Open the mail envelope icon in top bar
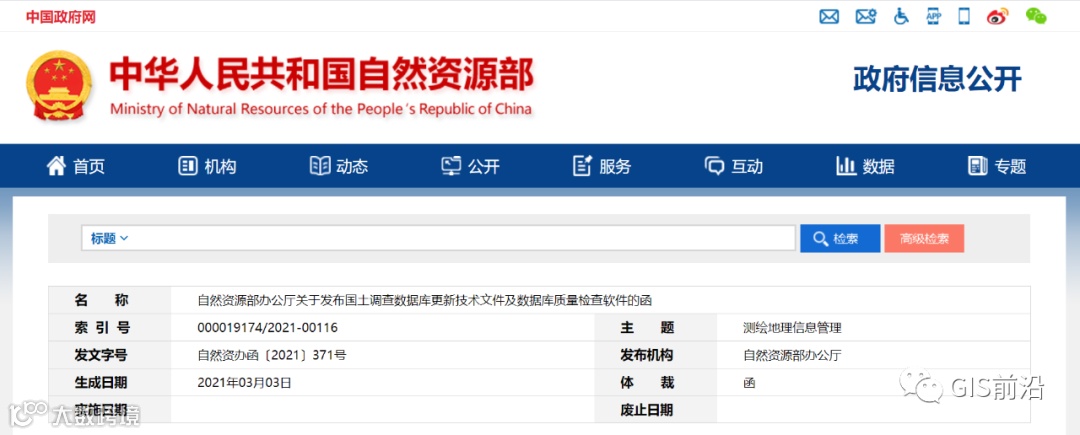1080x435 pixels. [x=829, y=17]
